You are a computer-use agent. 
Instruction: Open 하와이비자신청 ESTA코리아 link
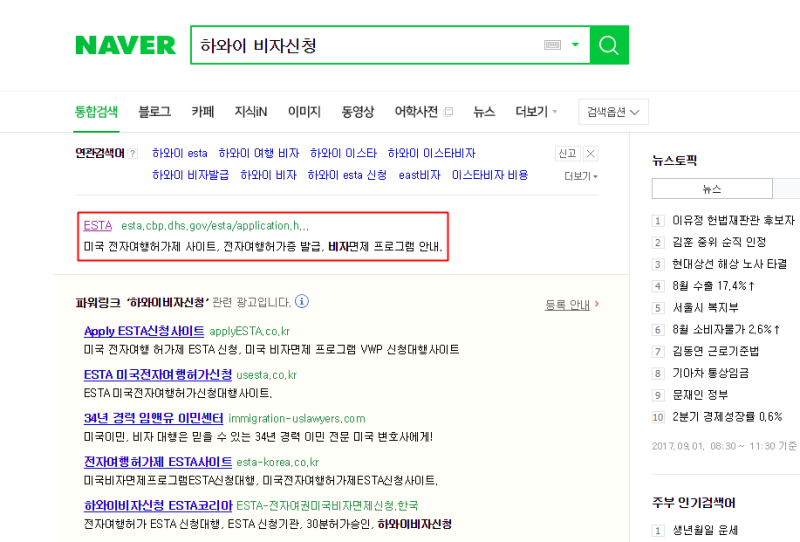click(158, 506)
